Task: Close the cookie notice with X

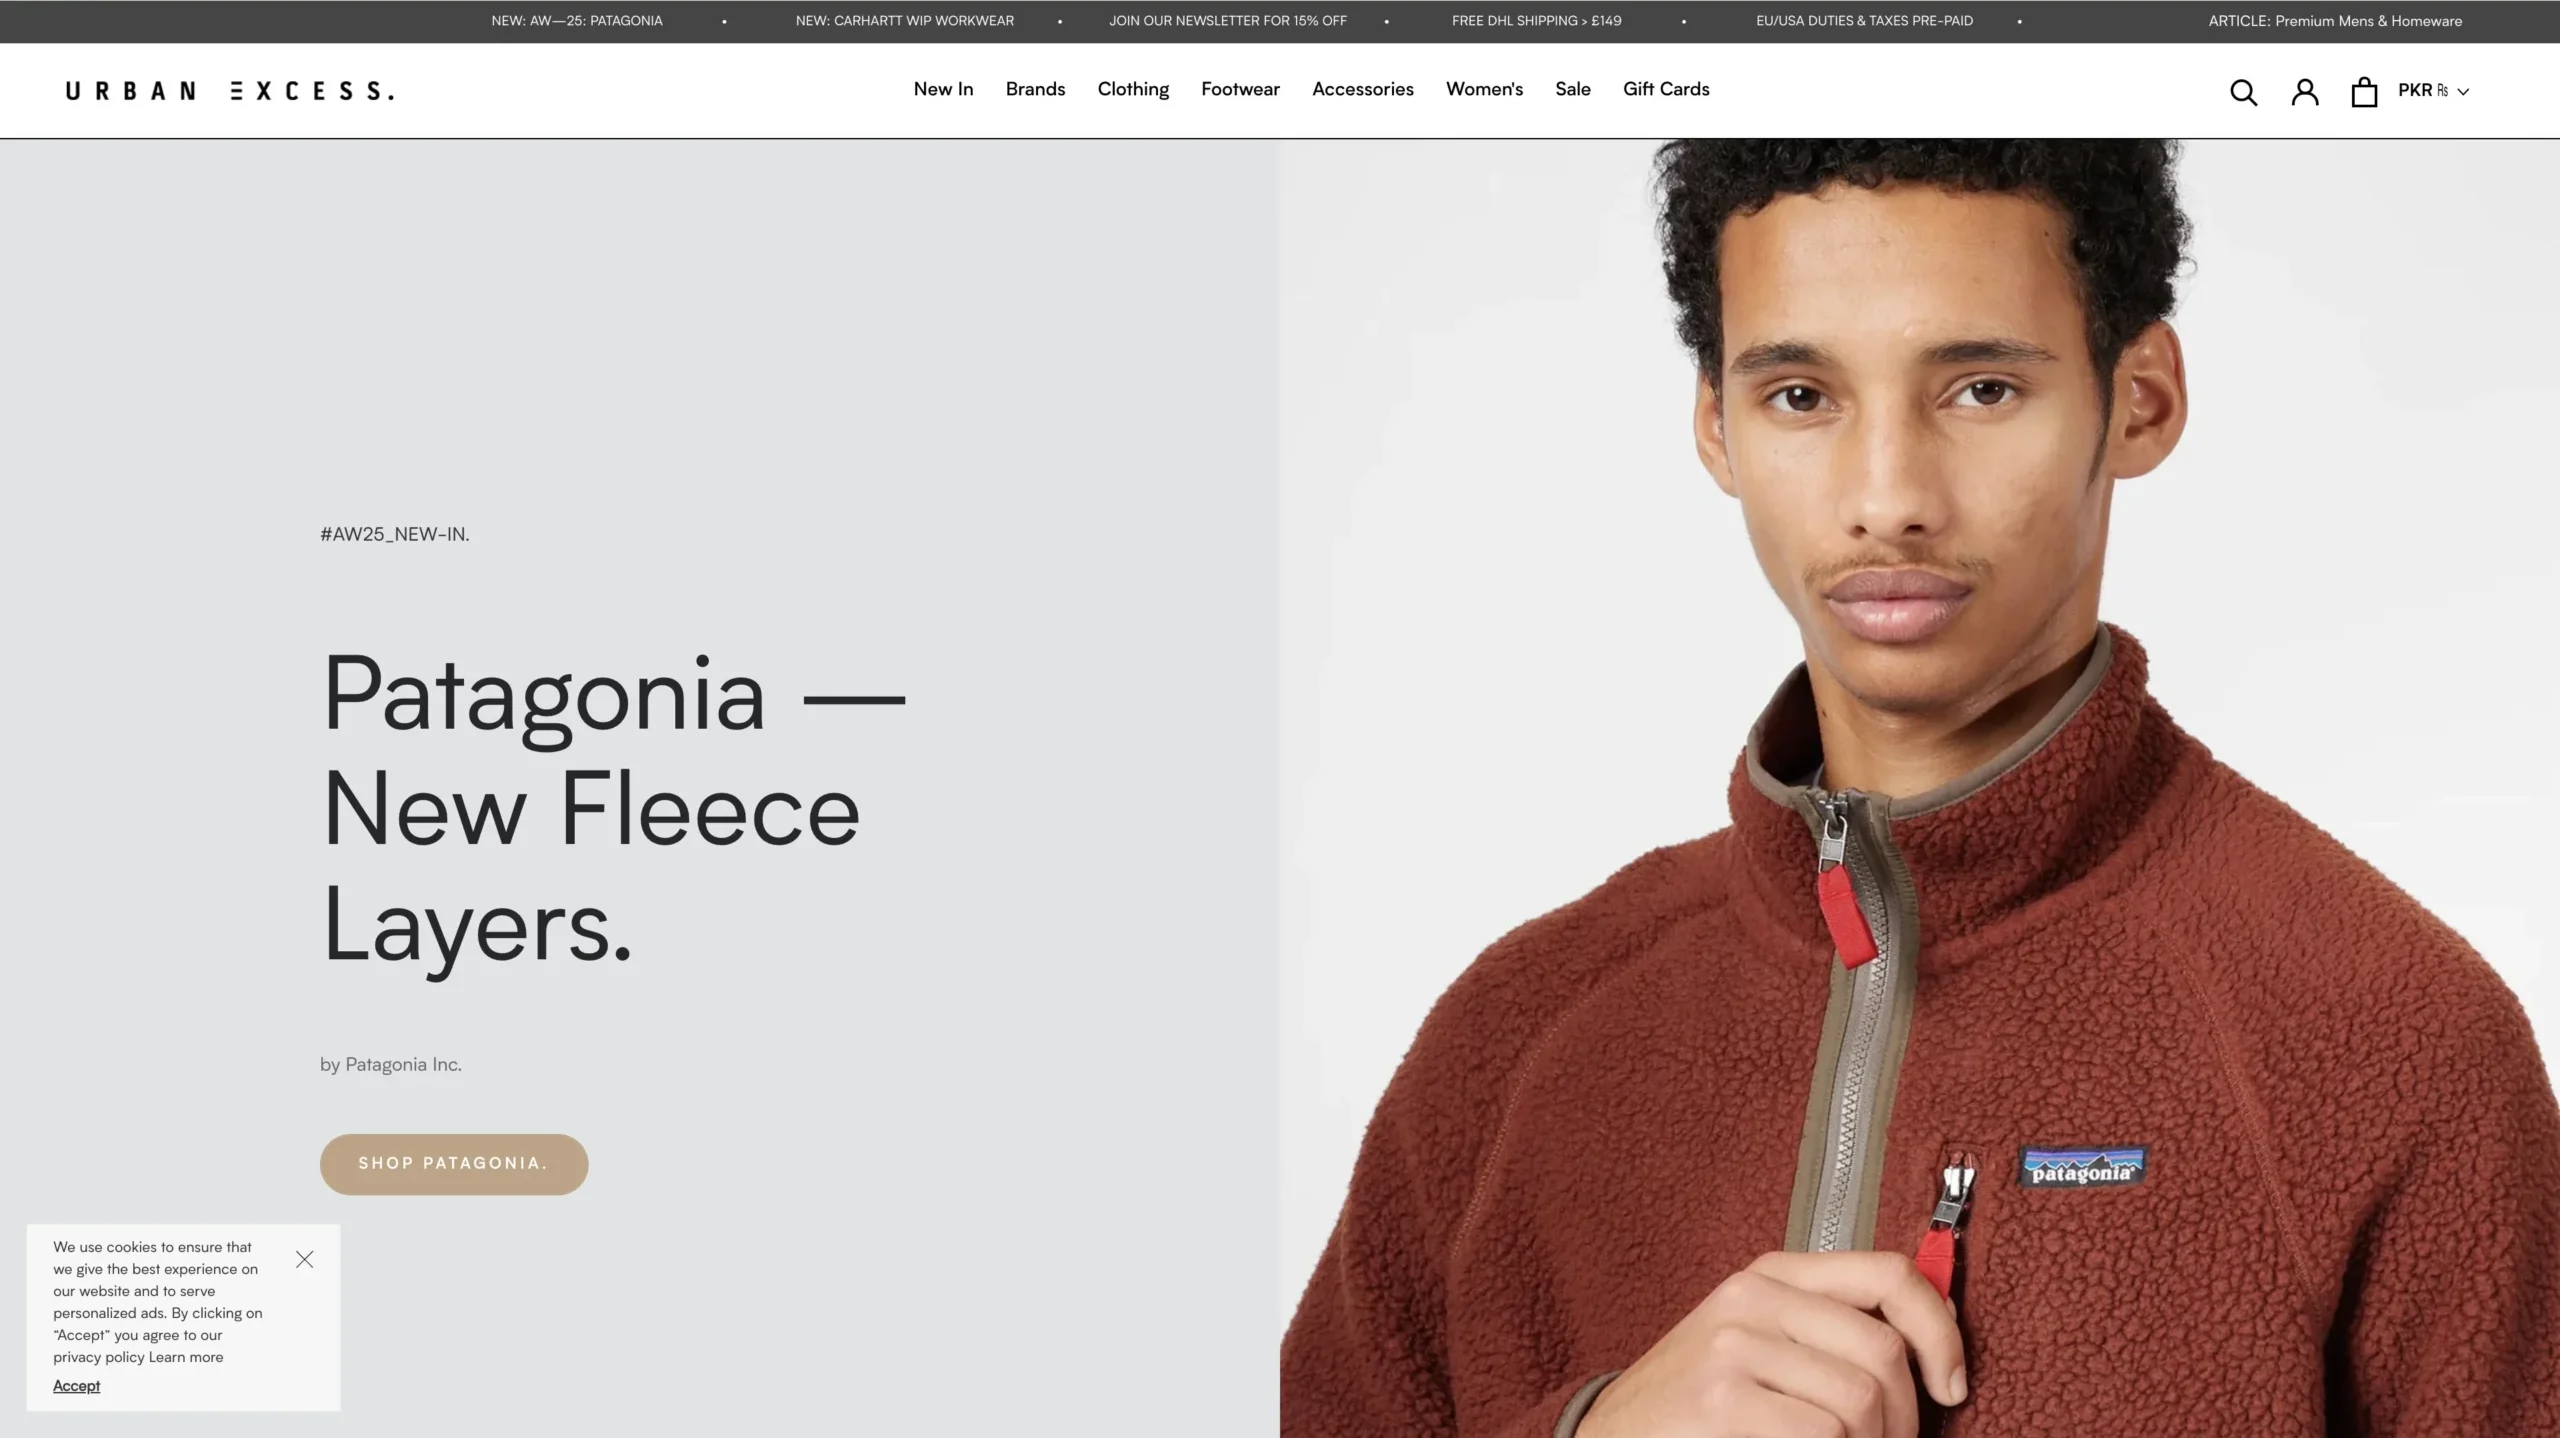Action: click(x=305, y=1259)
